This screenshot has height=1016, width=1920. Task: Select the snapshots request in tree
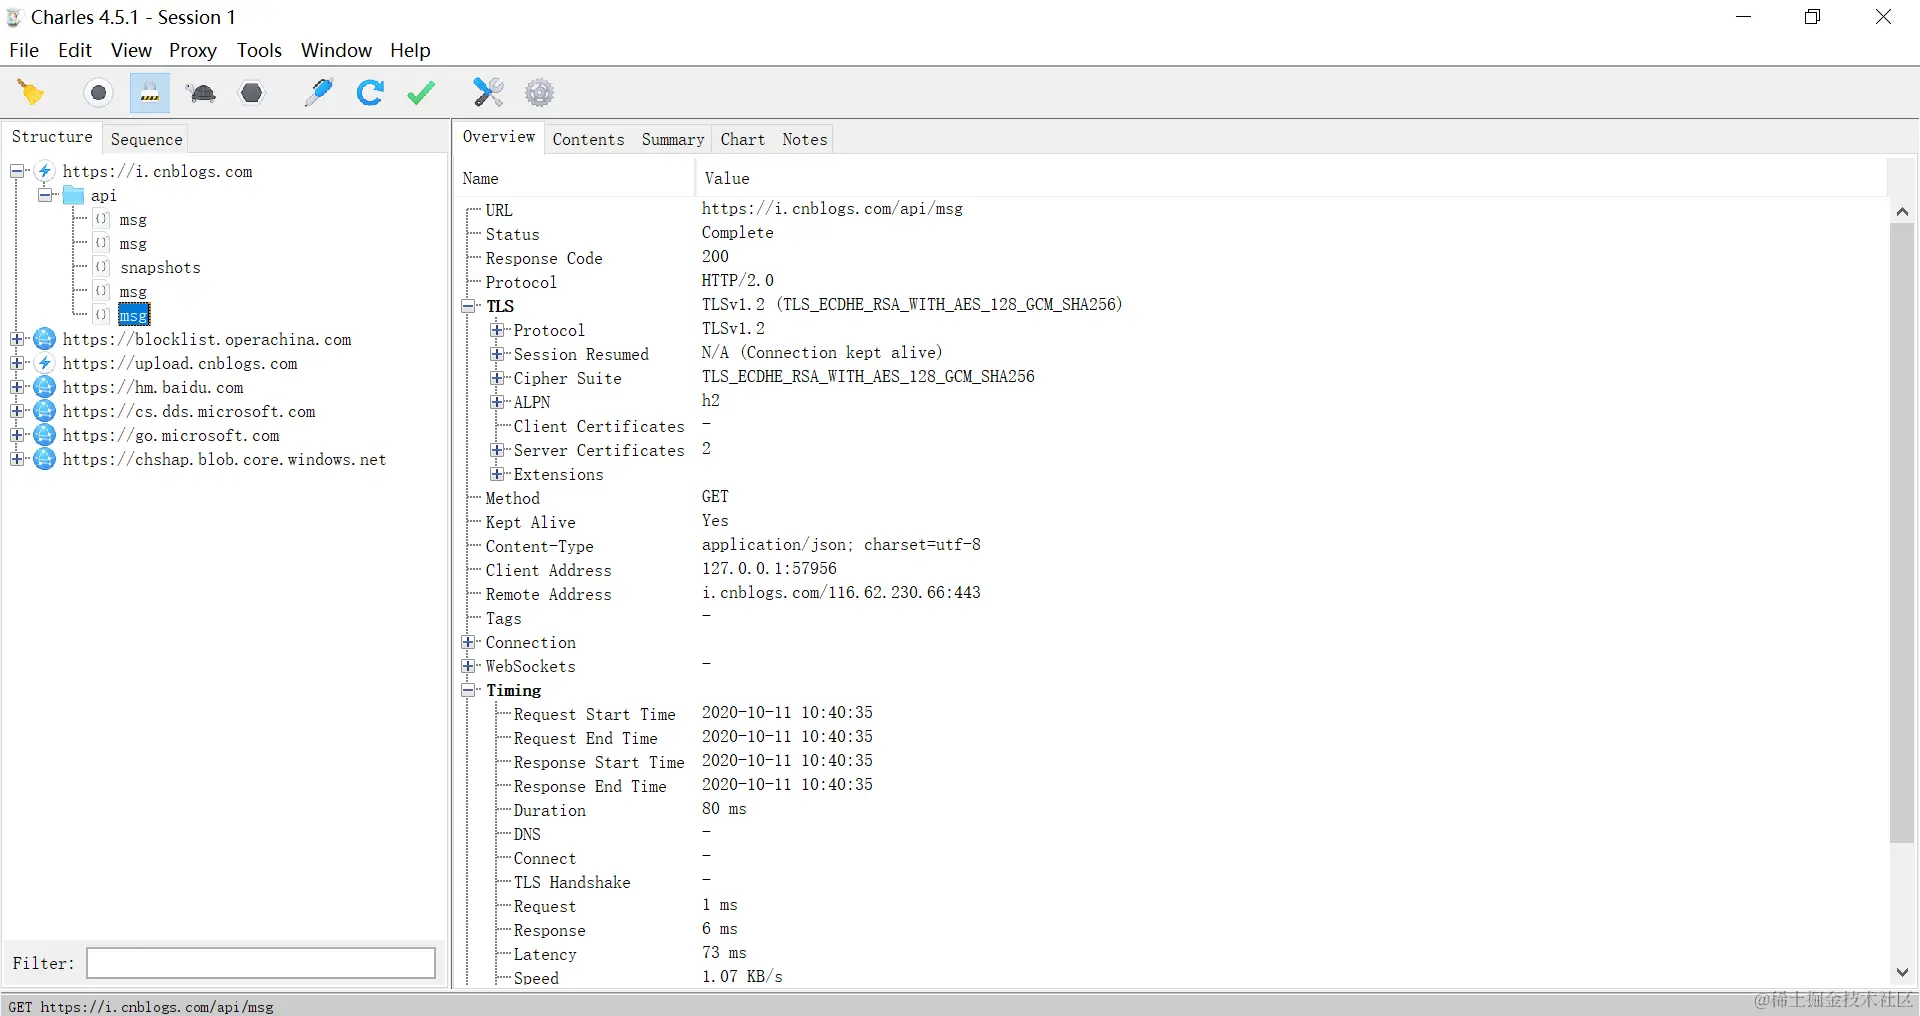point(160,267)
